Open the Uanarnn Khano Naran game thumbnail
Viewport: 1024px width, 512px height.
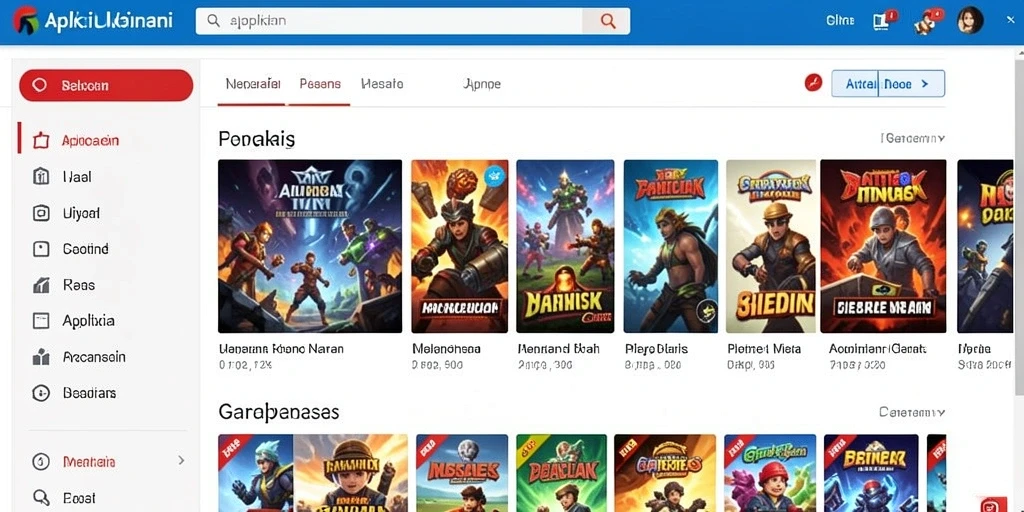point(310,246)
